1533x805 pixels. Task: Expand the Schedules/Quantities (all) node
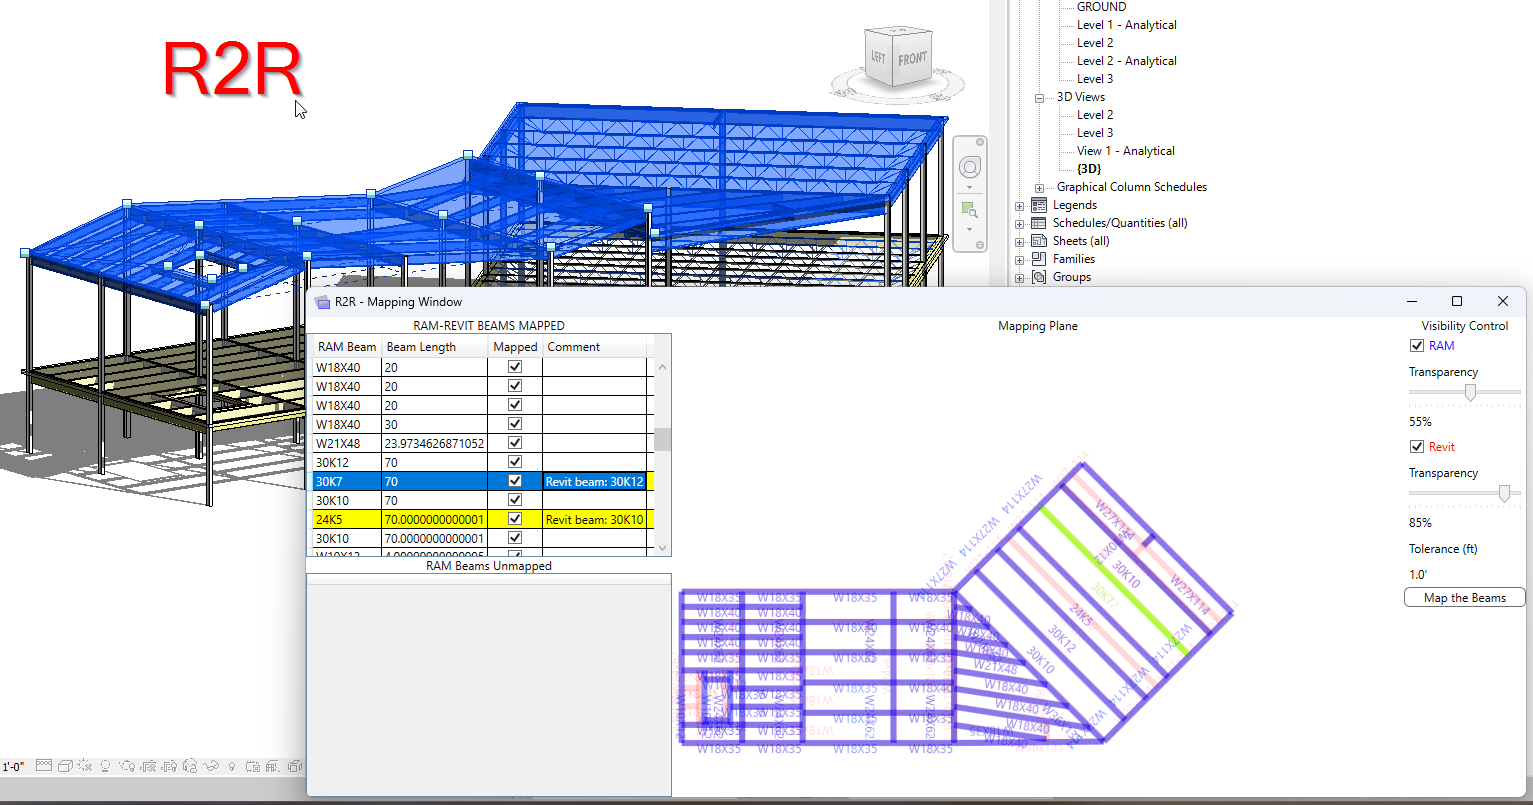tap(1020, 224)
